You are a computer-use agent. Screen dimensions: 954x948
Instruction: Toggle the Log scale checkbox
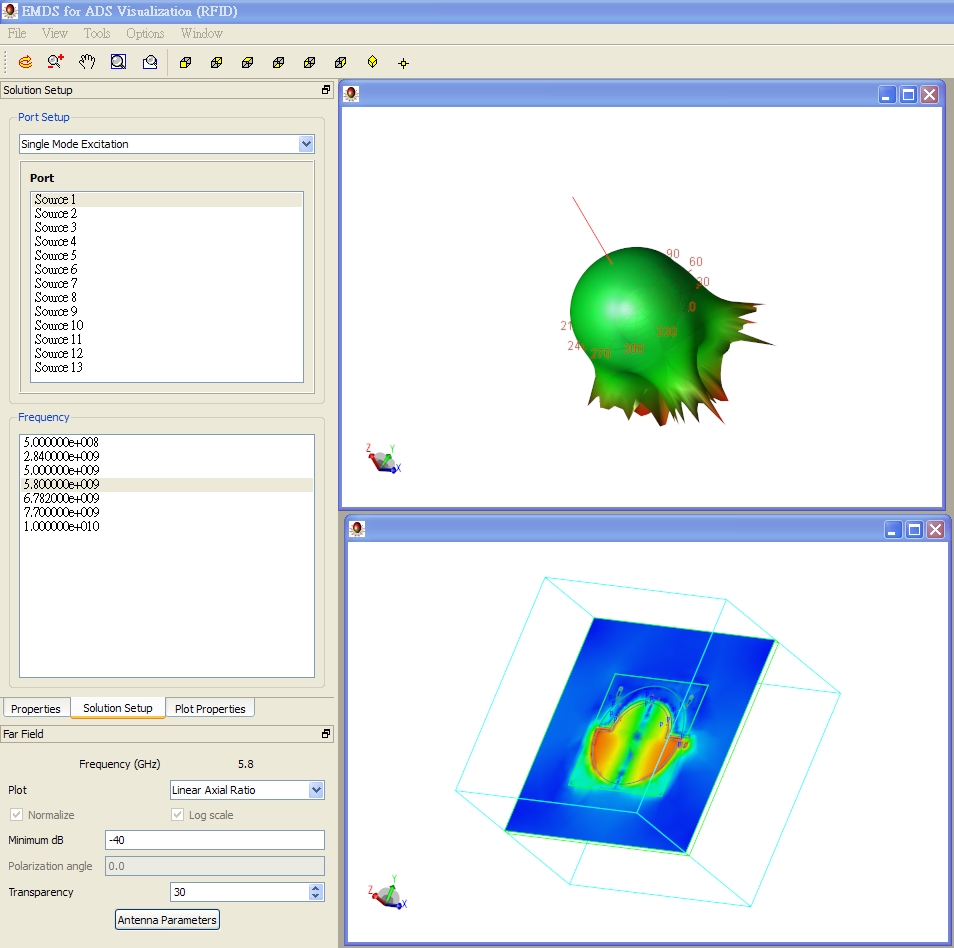point(177,815)
